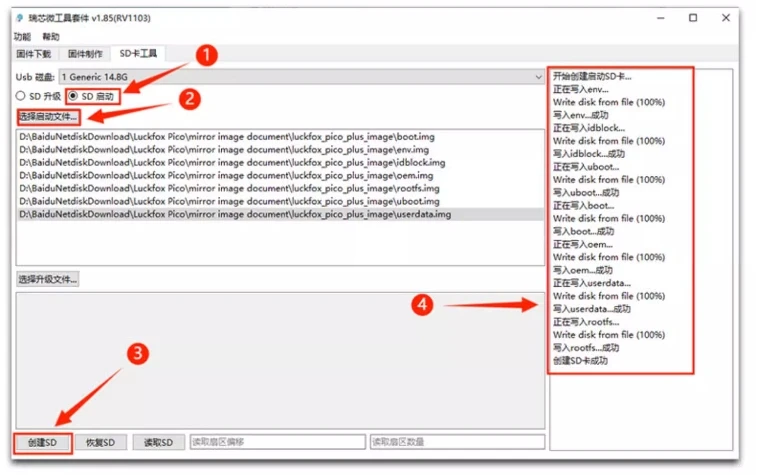This screenshot has height=475, width=758.
Task: Select the SD卡工具 tab
Action: coord(139,54)
